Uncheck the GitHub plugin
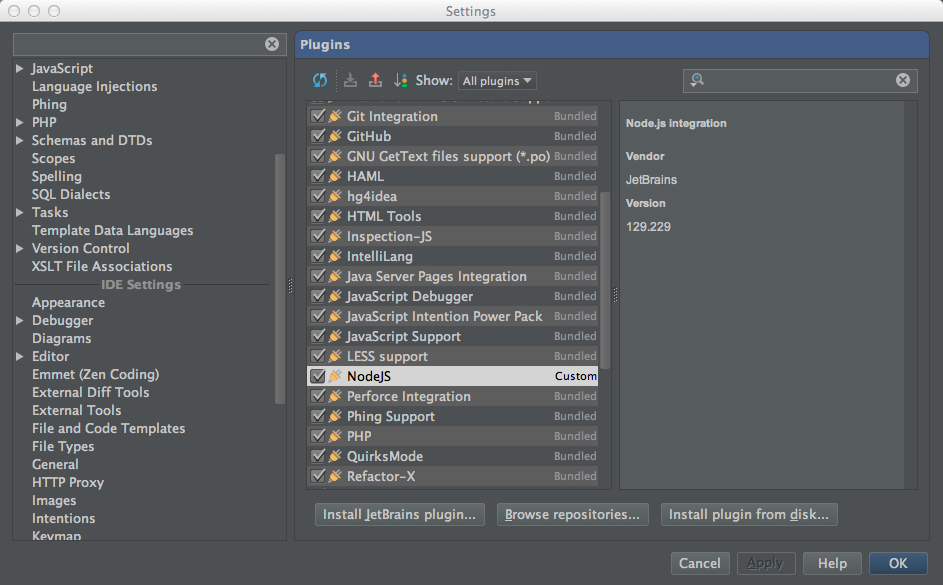 click(x=318, y=136)
